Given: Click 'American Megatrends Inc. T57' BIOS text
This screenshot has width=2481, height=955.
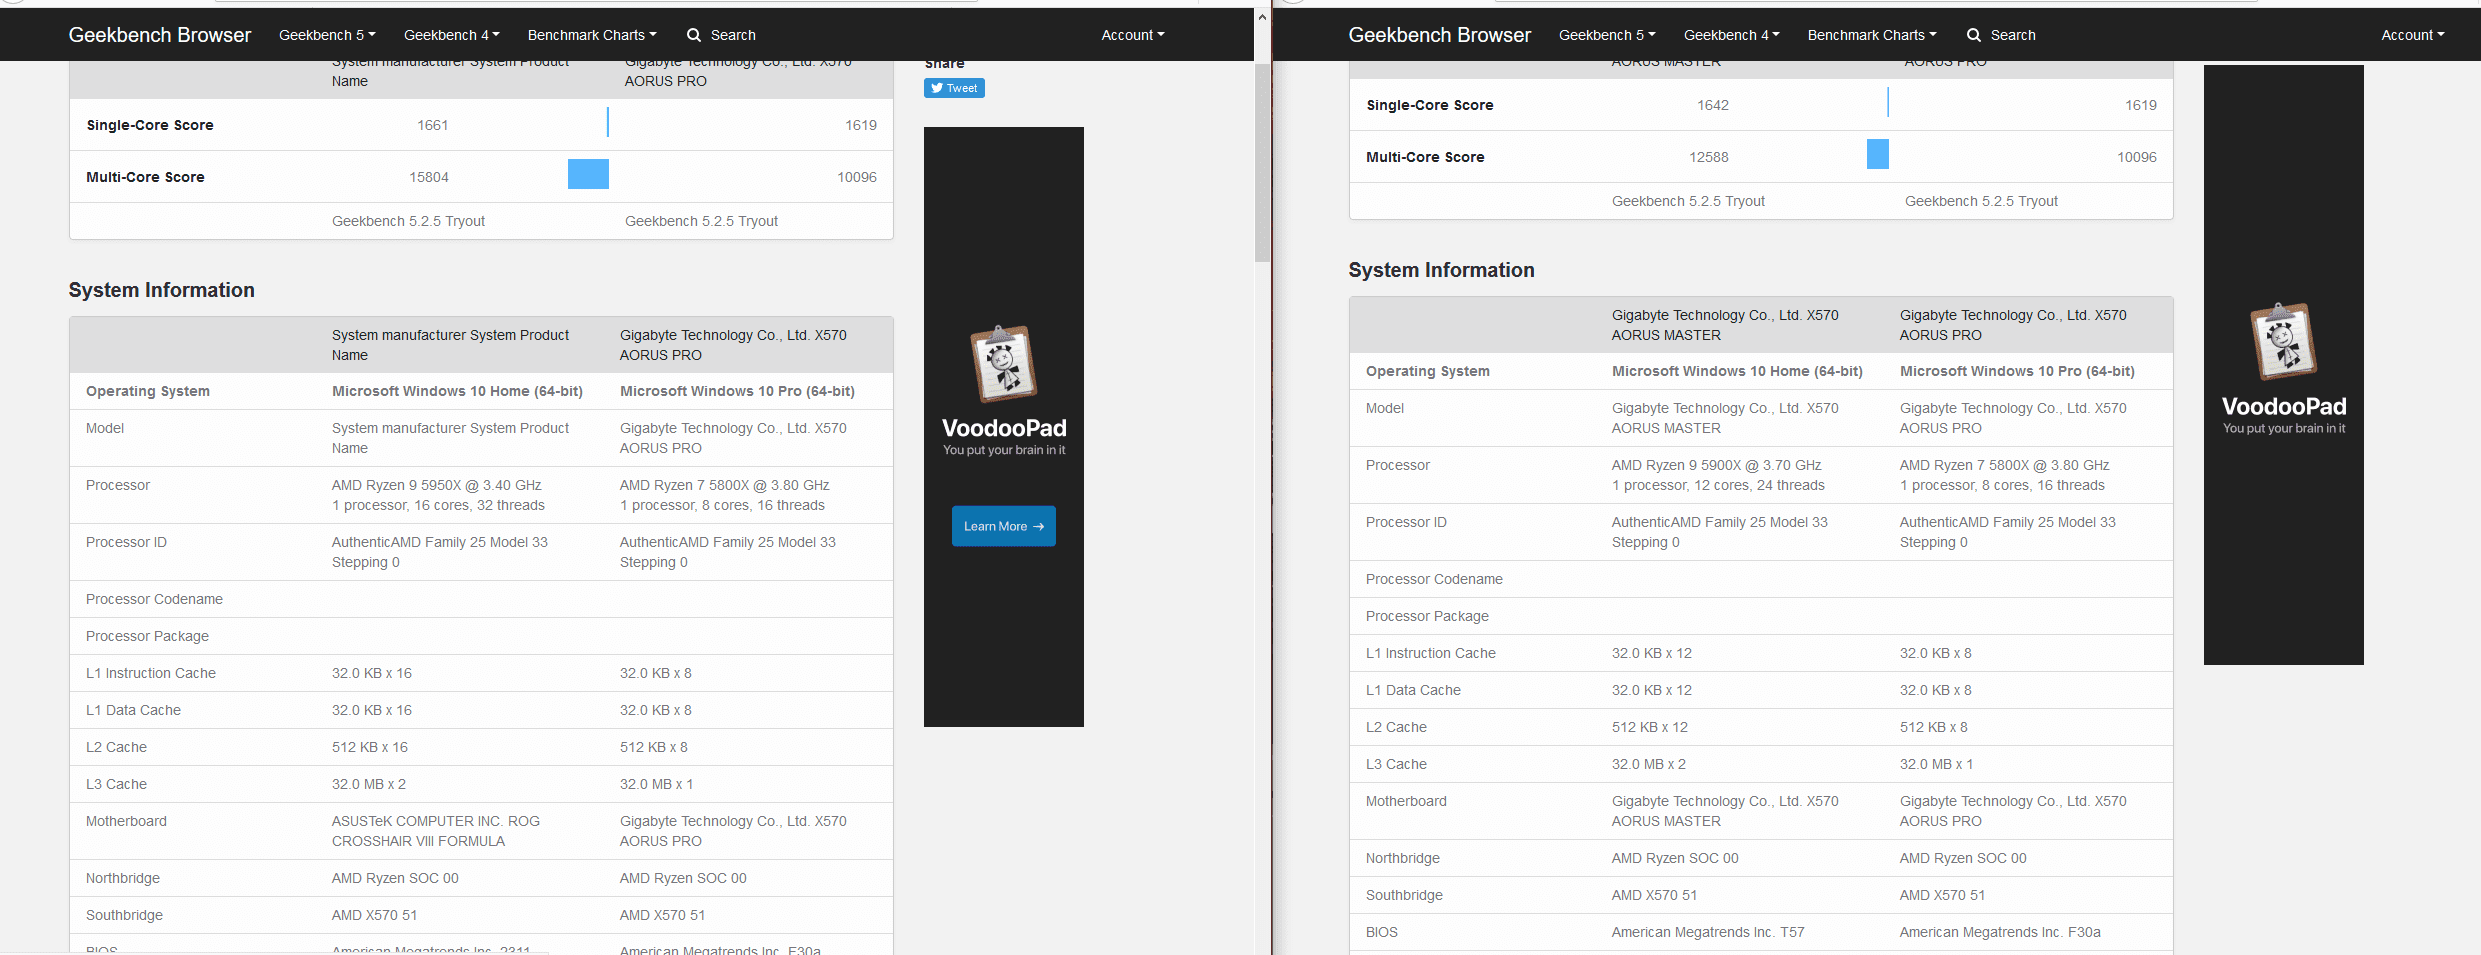Looking at the screenshot, I should pyautogui.click(x=1708, y=932).
